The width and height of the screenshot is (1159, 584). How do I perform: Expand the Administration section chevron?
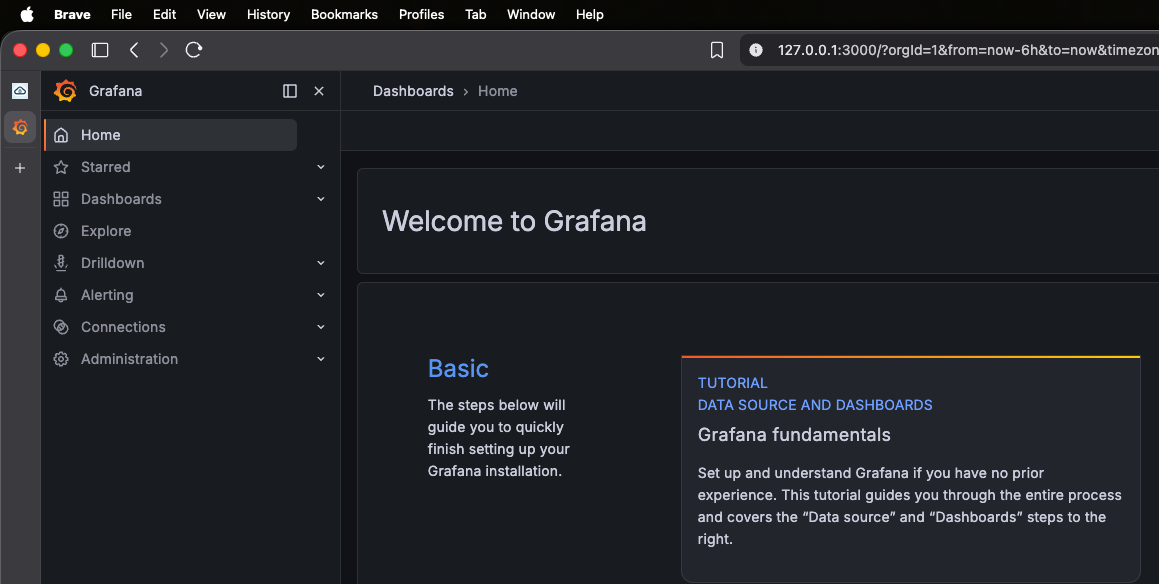321,359
